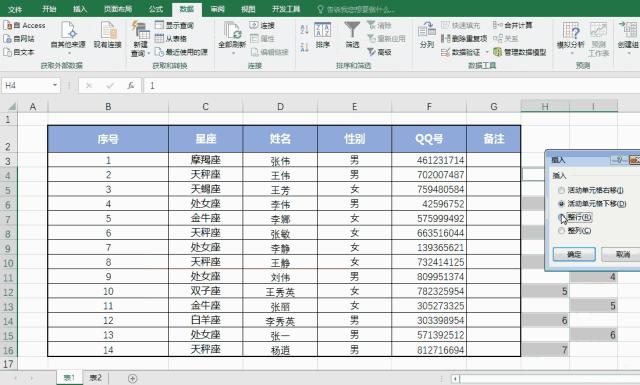
Task: Click 合并计算 consolidate
Action: coord(513,25)
